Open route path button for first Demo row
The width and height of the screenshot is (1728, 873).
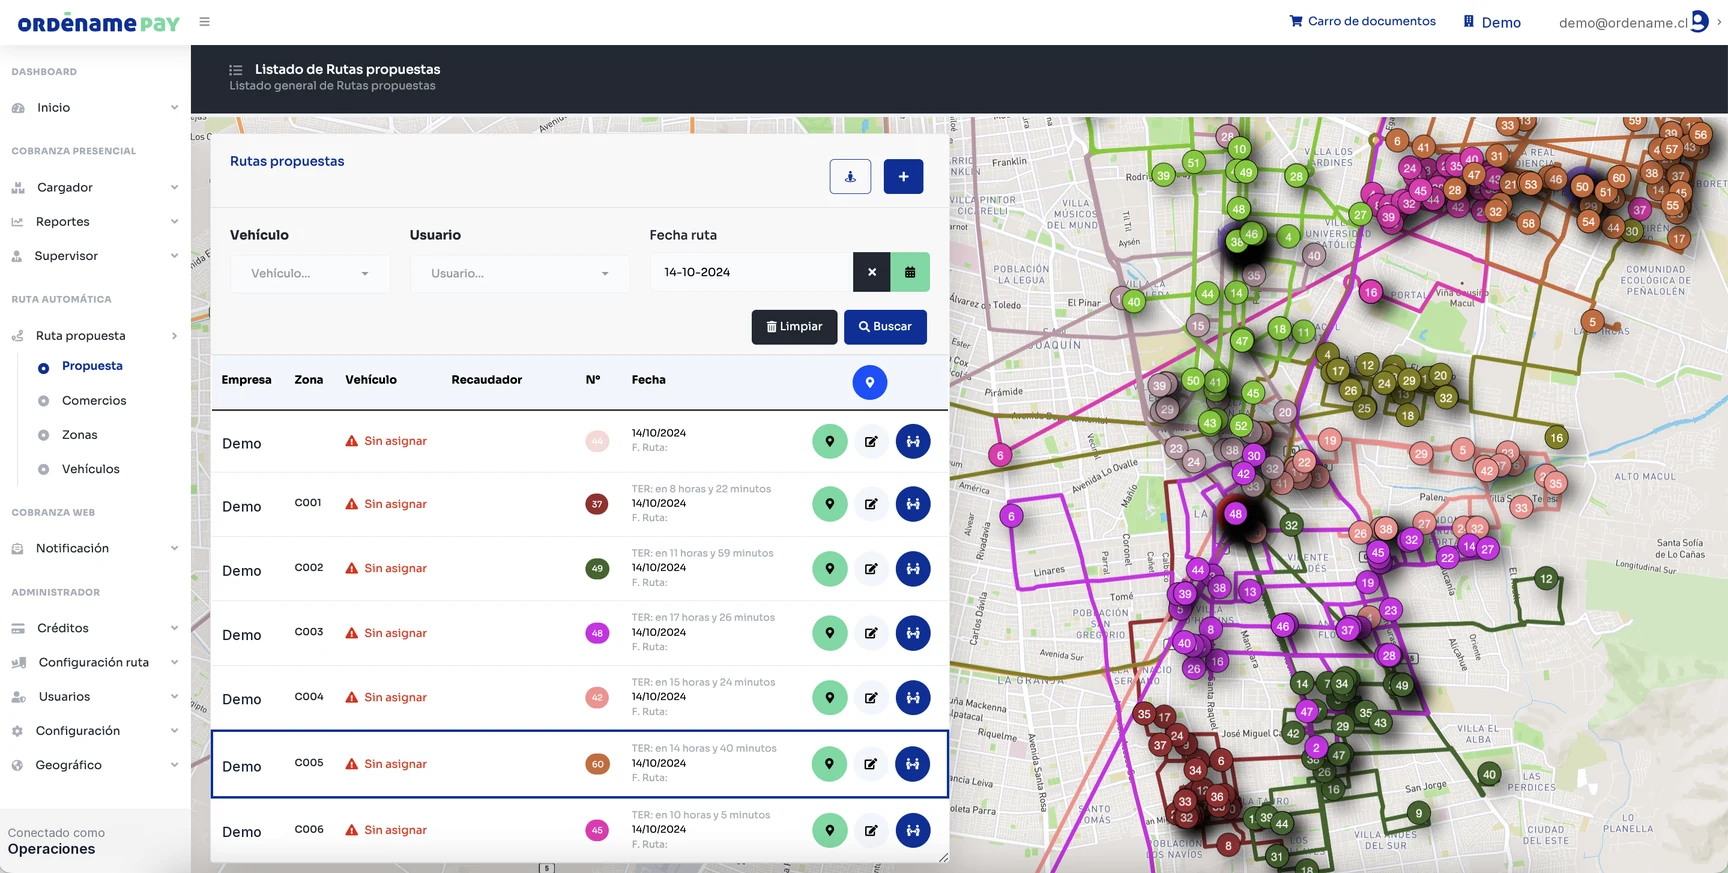pyautogui.click(x=913, y=441)
